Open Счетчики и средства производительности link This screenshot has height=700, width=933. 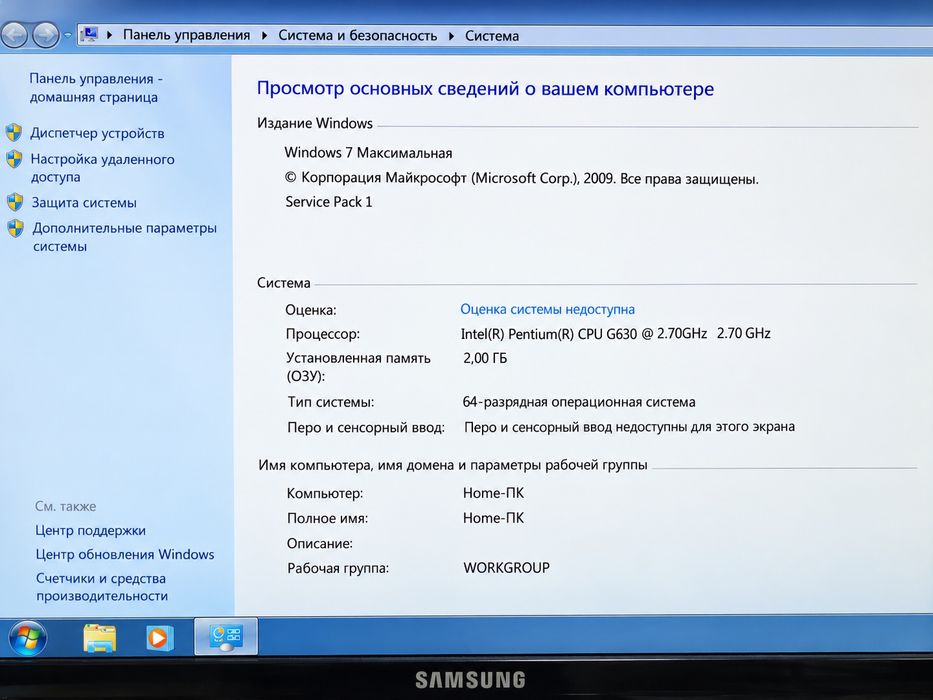click(x=102, y=587)
